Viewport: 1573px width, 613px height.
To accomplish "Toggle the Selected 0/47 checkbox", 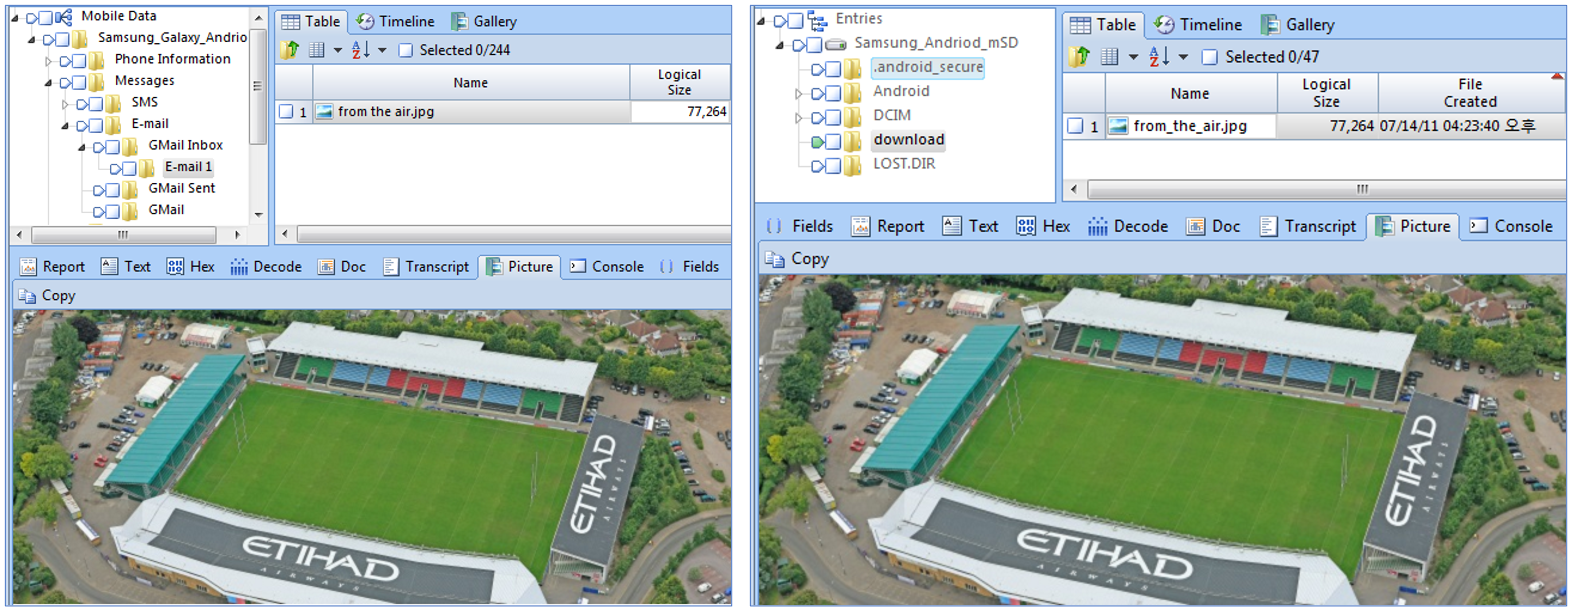I will (x=1210, y=57).
